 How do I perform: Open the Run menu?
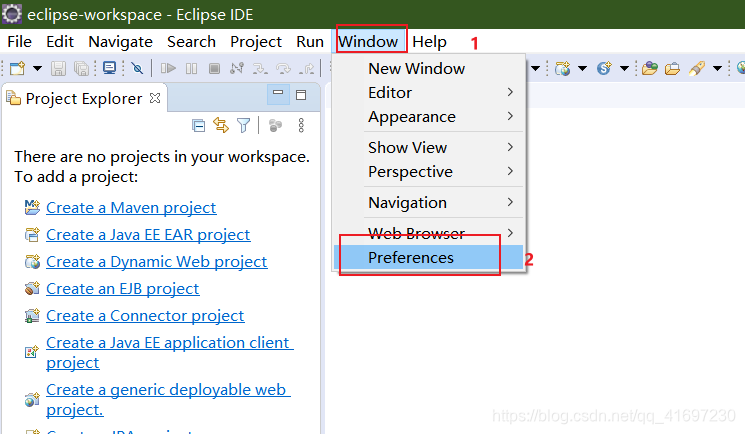pyautogui.click(x=310, y=42)
